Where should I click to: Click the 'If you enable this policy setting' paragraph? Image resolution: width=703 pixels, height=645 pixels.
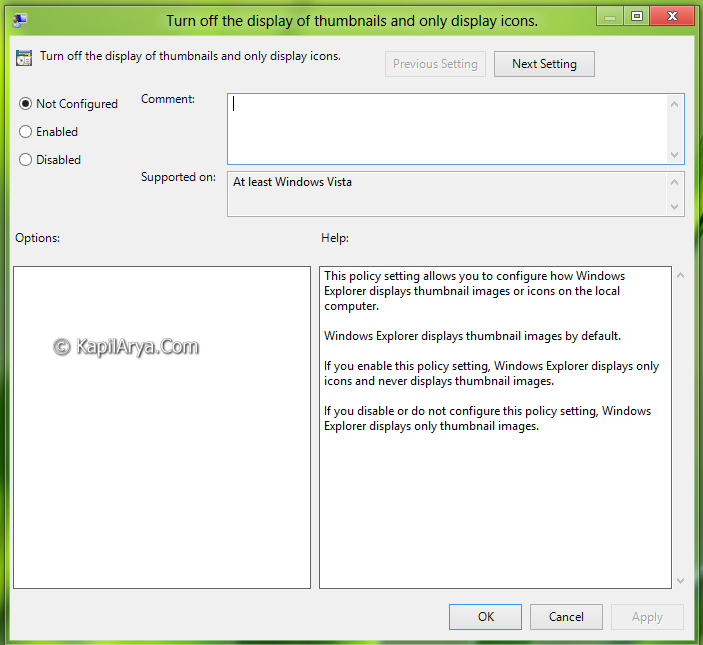click(491, 373)
